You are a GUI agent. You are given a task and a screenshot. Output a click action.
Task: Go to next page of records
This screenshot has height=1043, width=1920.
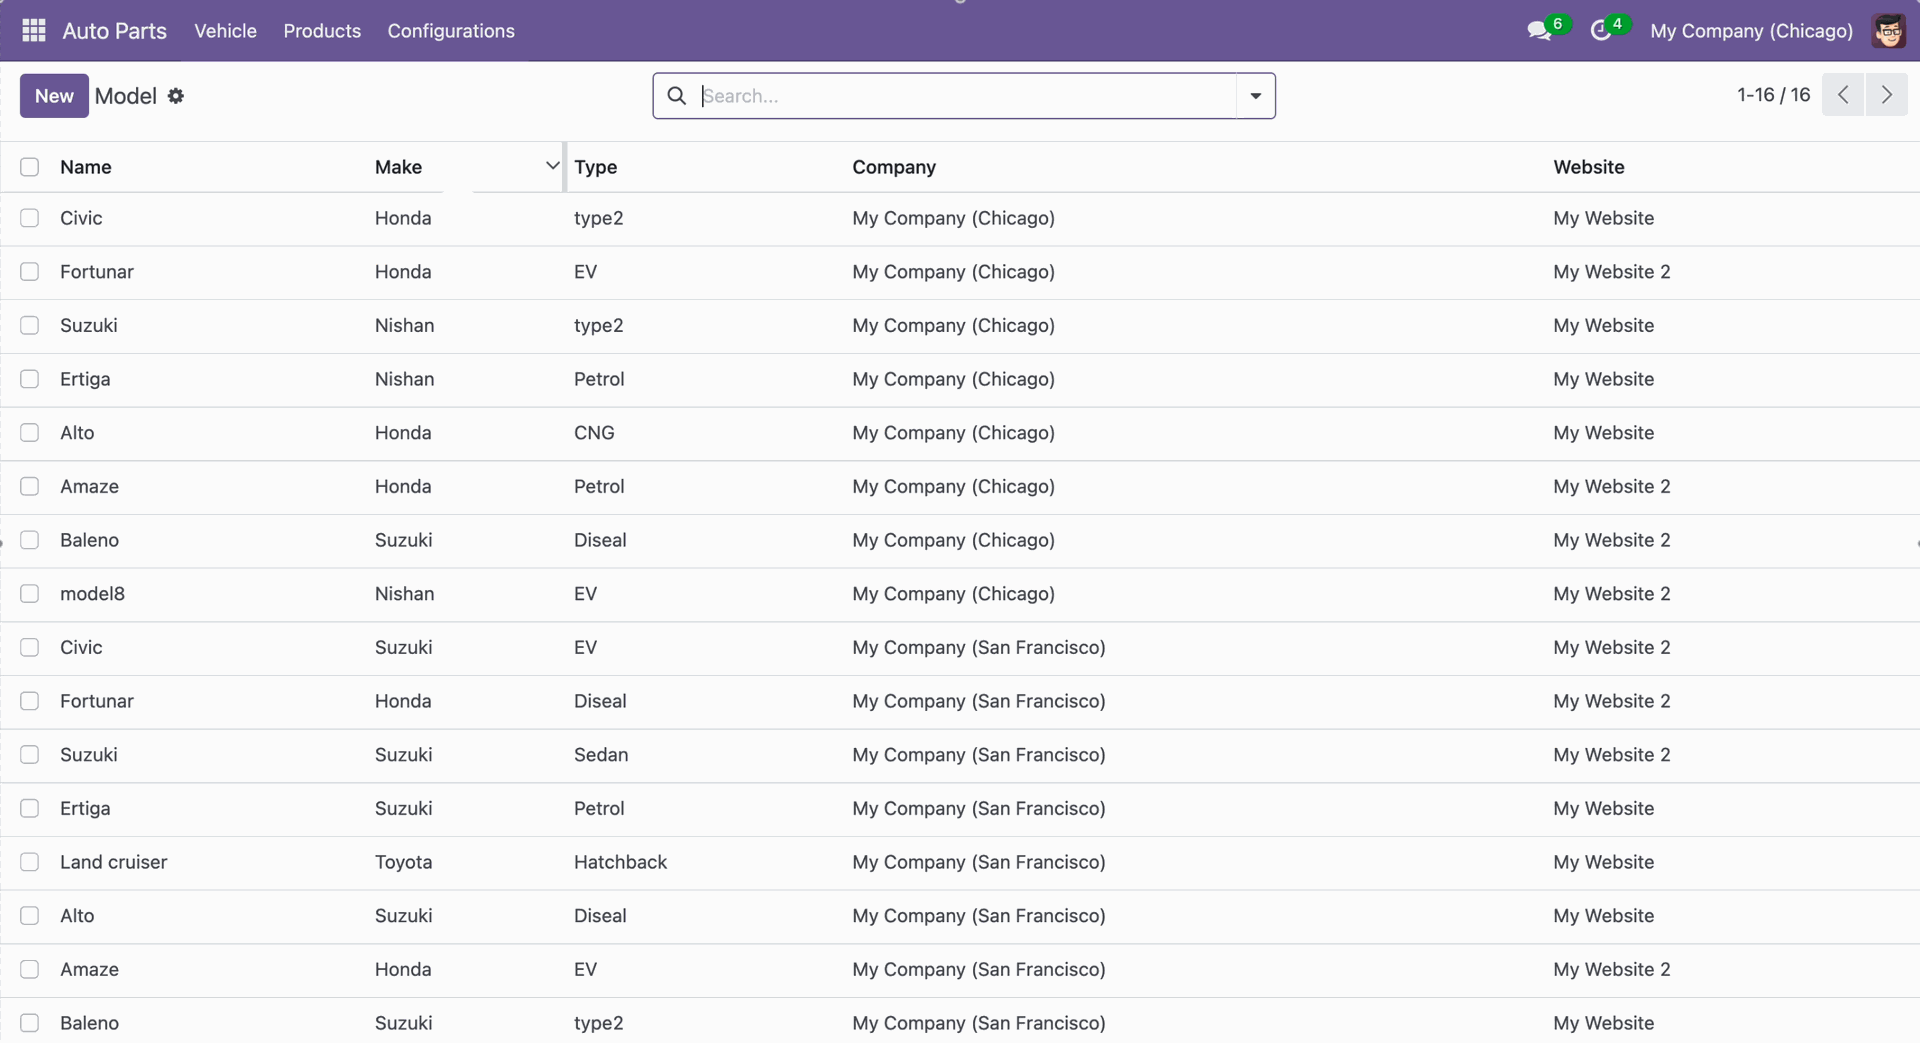tap(1886, 95)
